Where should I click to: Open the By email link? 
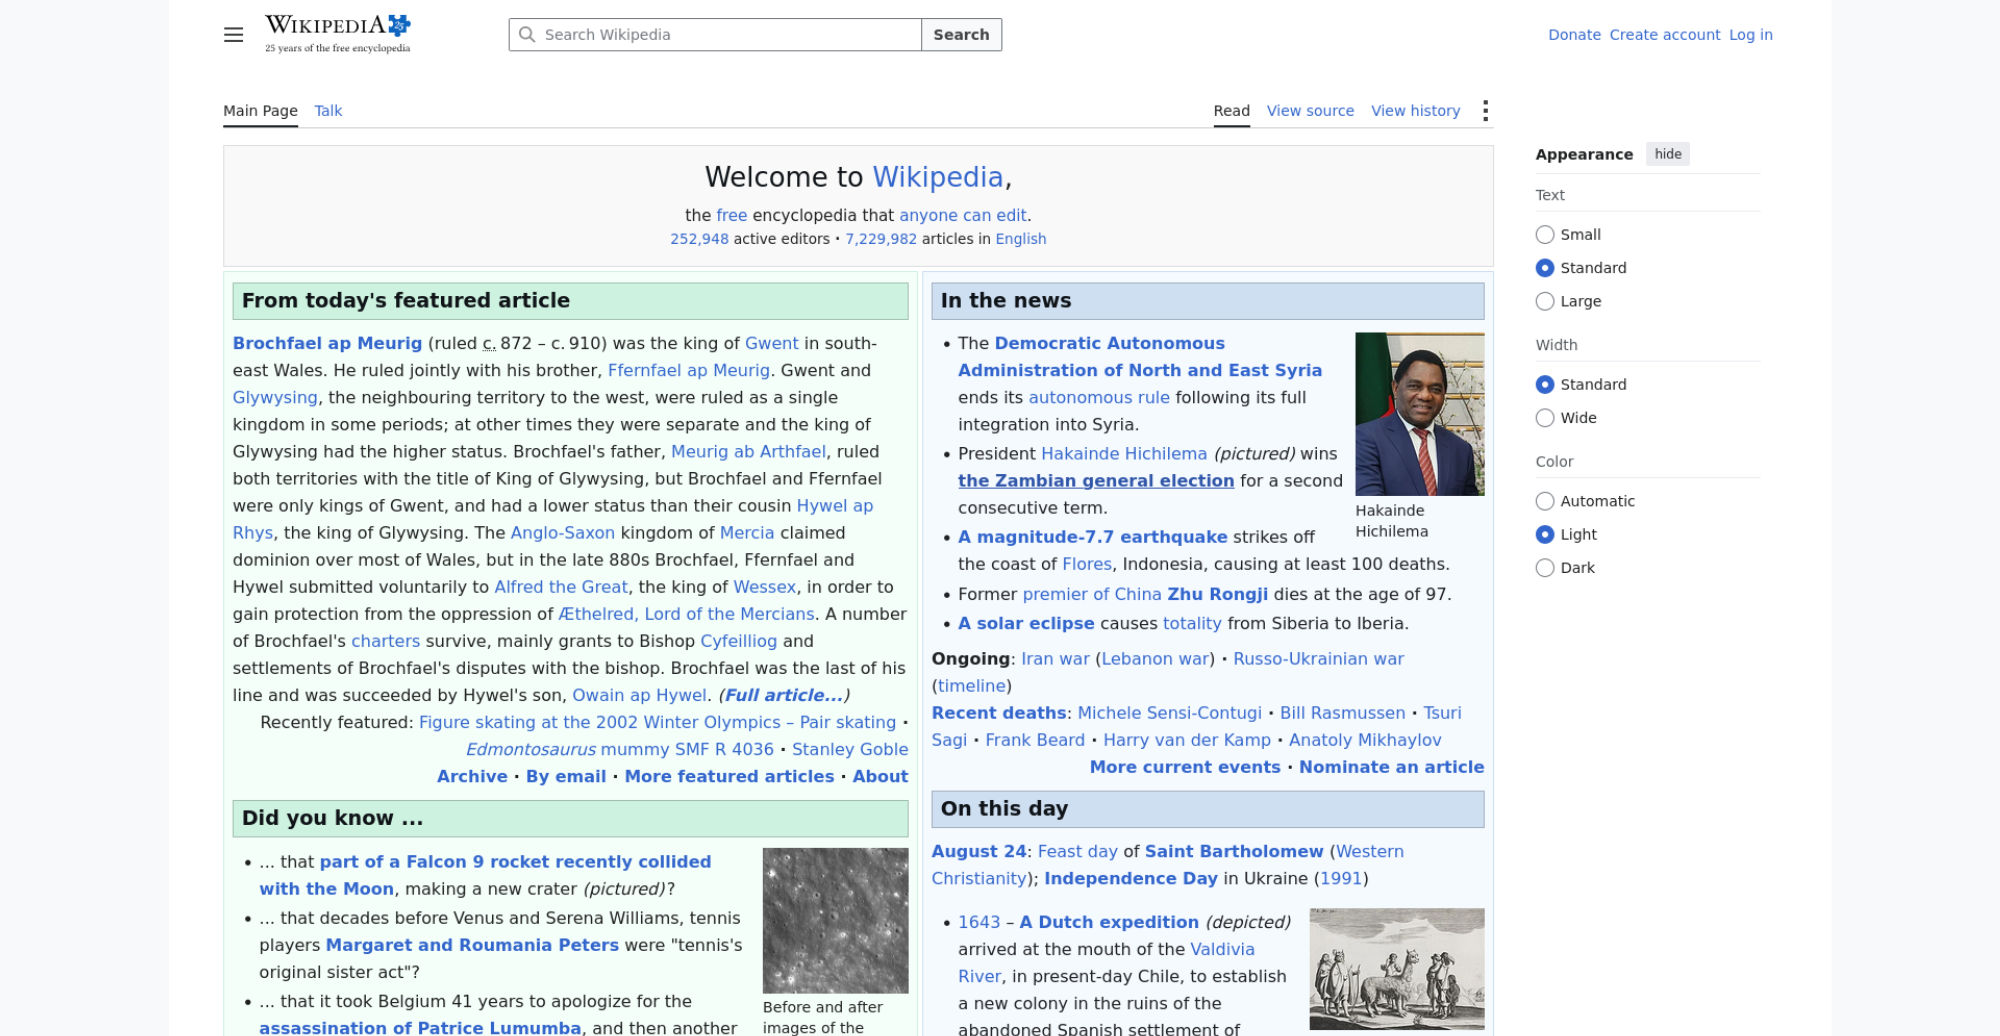pyautogui.click(x=566, y=776)
